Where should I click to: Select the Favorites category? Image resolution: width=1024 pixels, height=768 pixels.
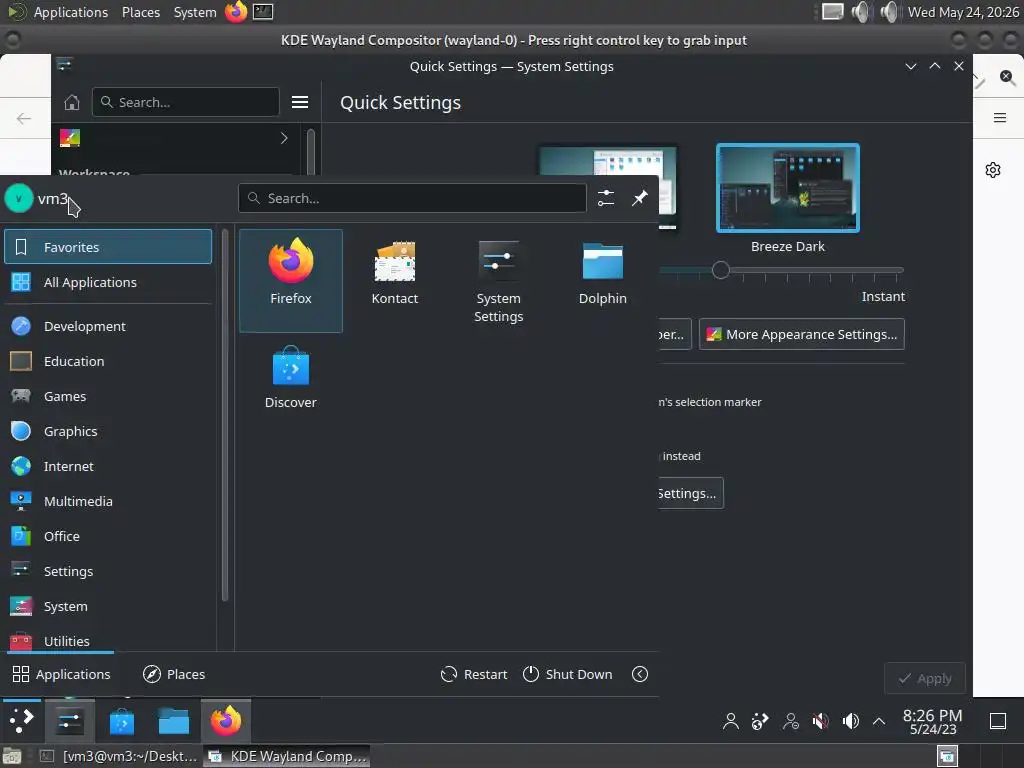coord(108,247)
